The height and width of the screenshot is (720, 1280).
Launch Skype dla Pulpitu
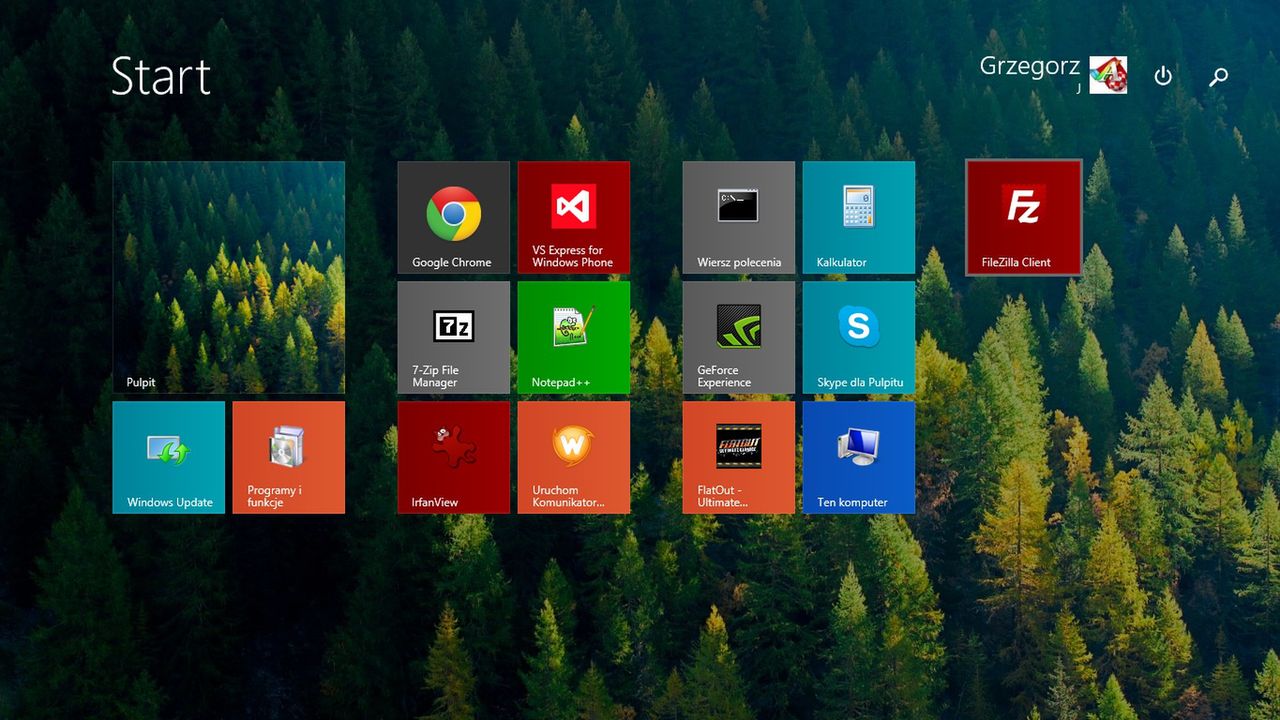click(x=858, y=337)
